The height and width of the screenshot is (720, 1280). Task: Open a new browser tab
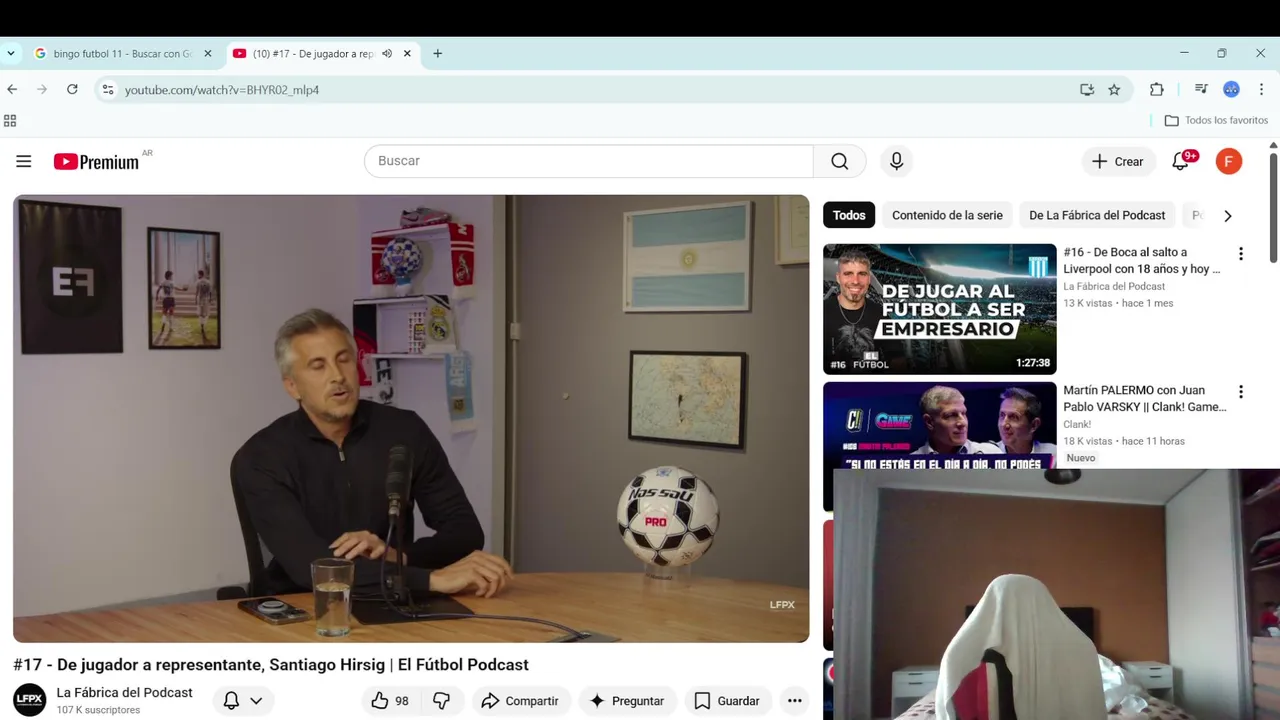point(437,54)
